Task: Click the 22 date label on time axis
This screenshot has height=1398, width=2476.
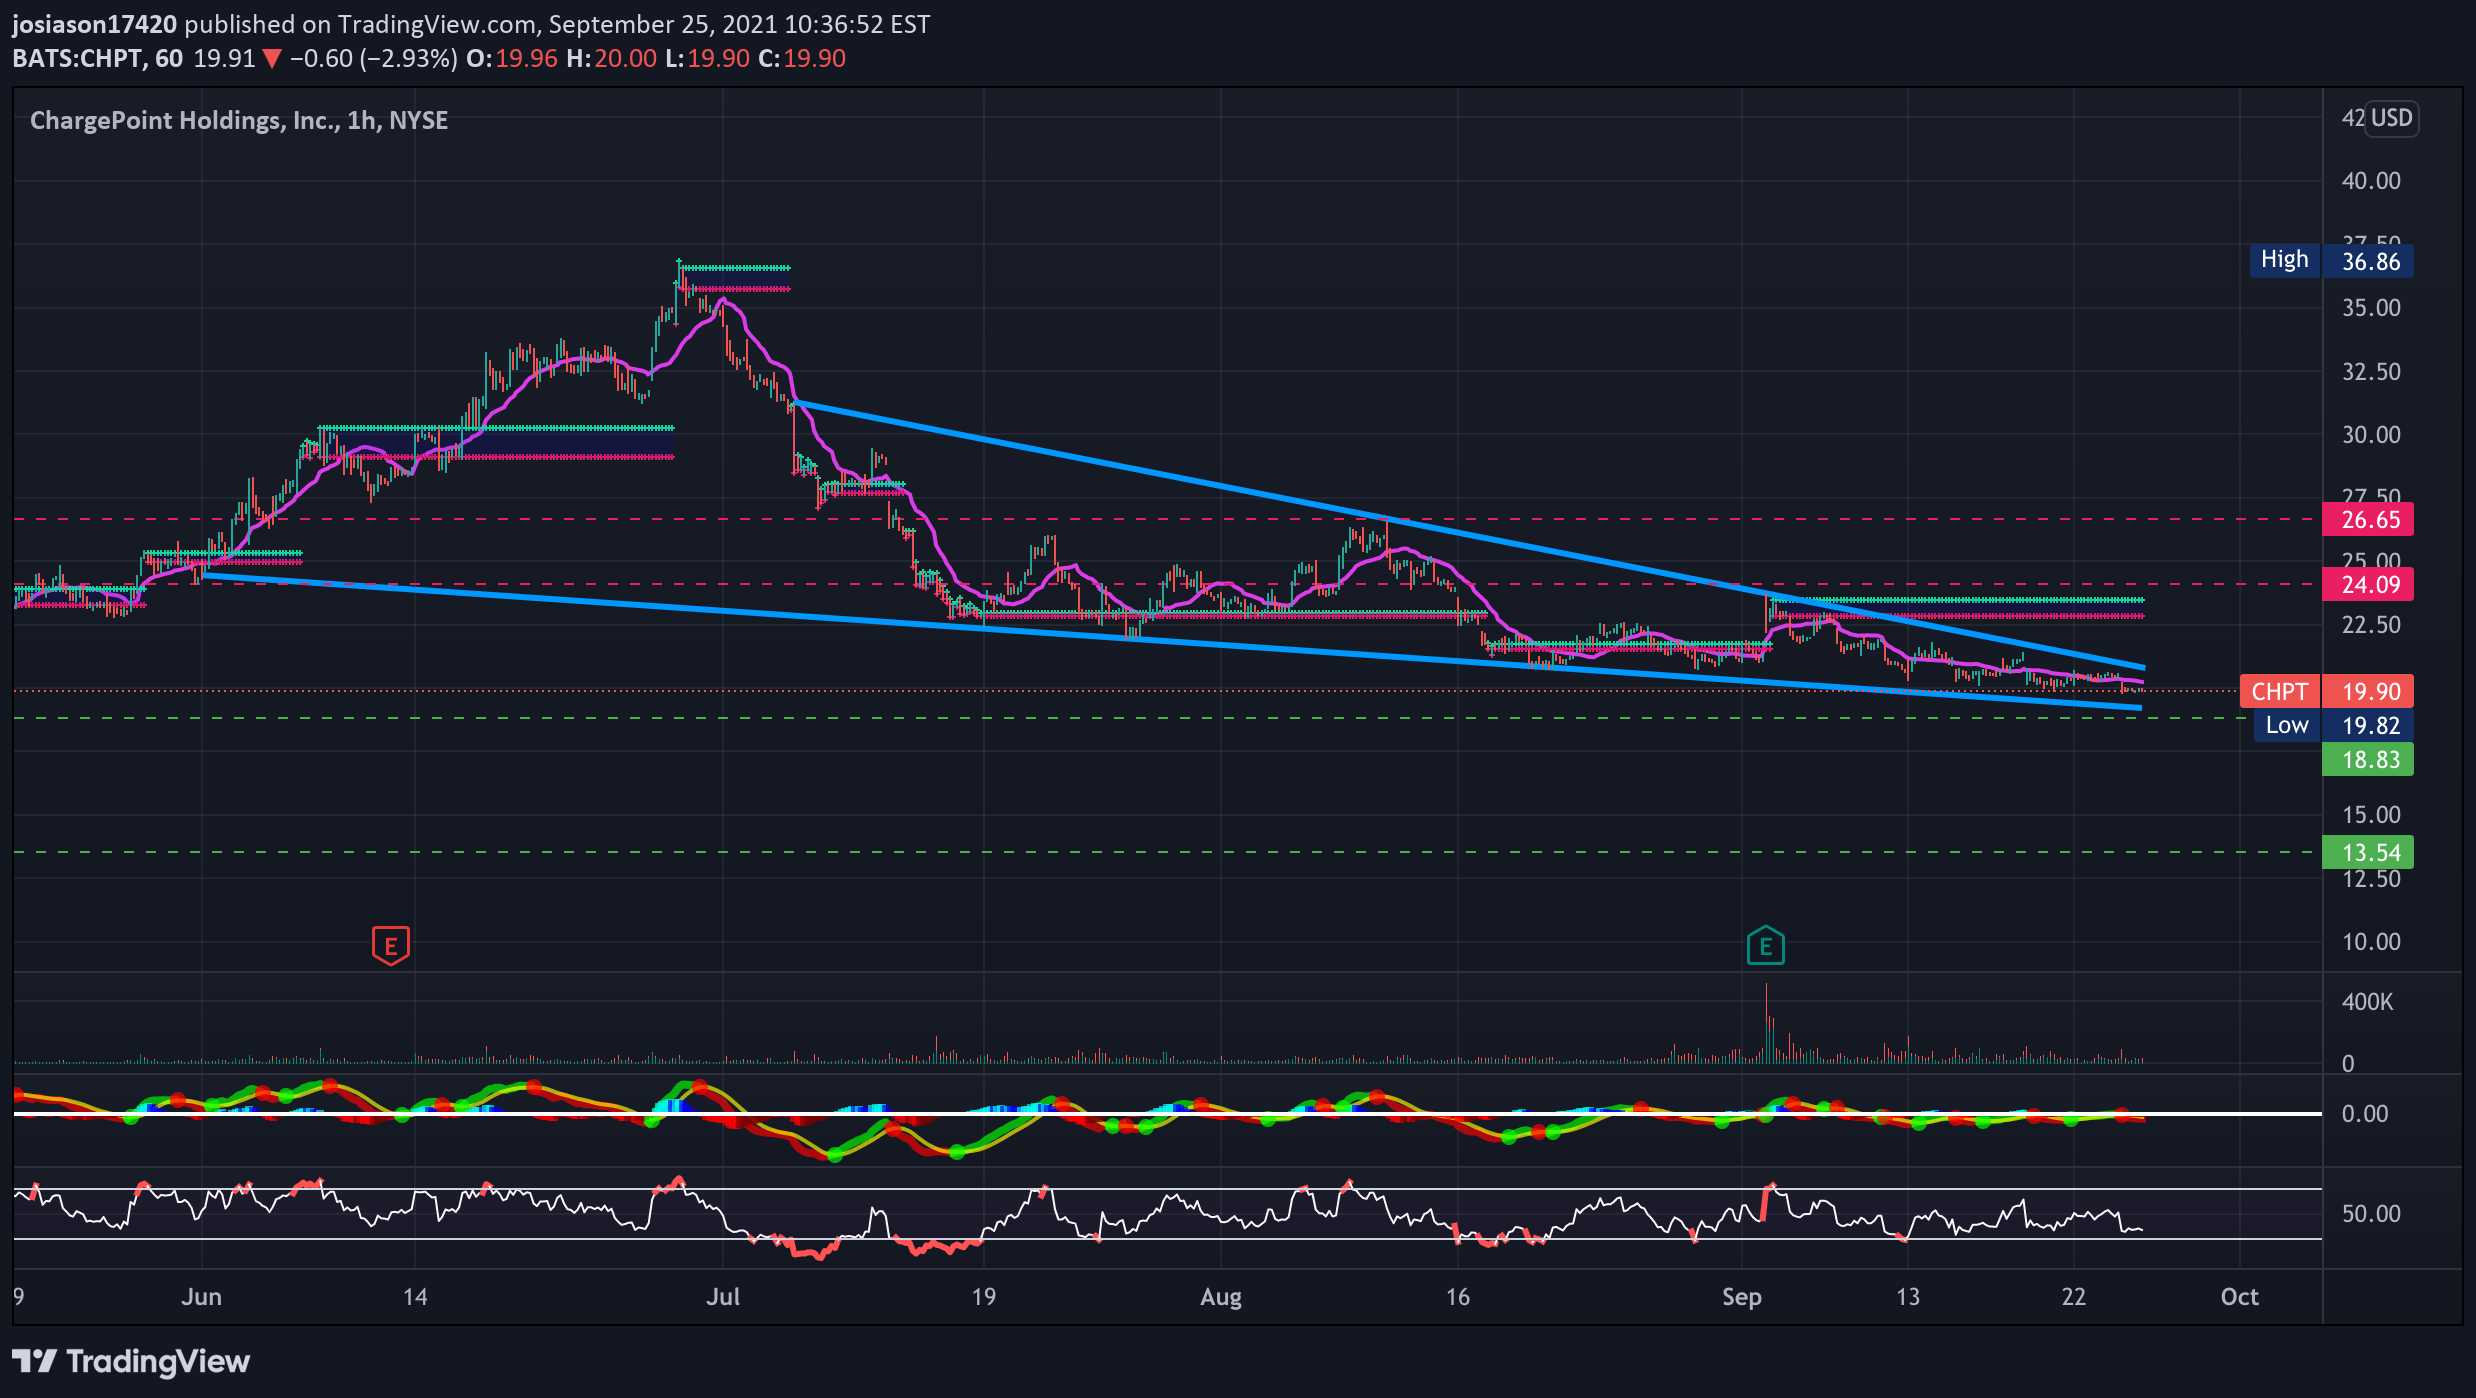Action: pyautogui.click(x=2073, y=1297)
